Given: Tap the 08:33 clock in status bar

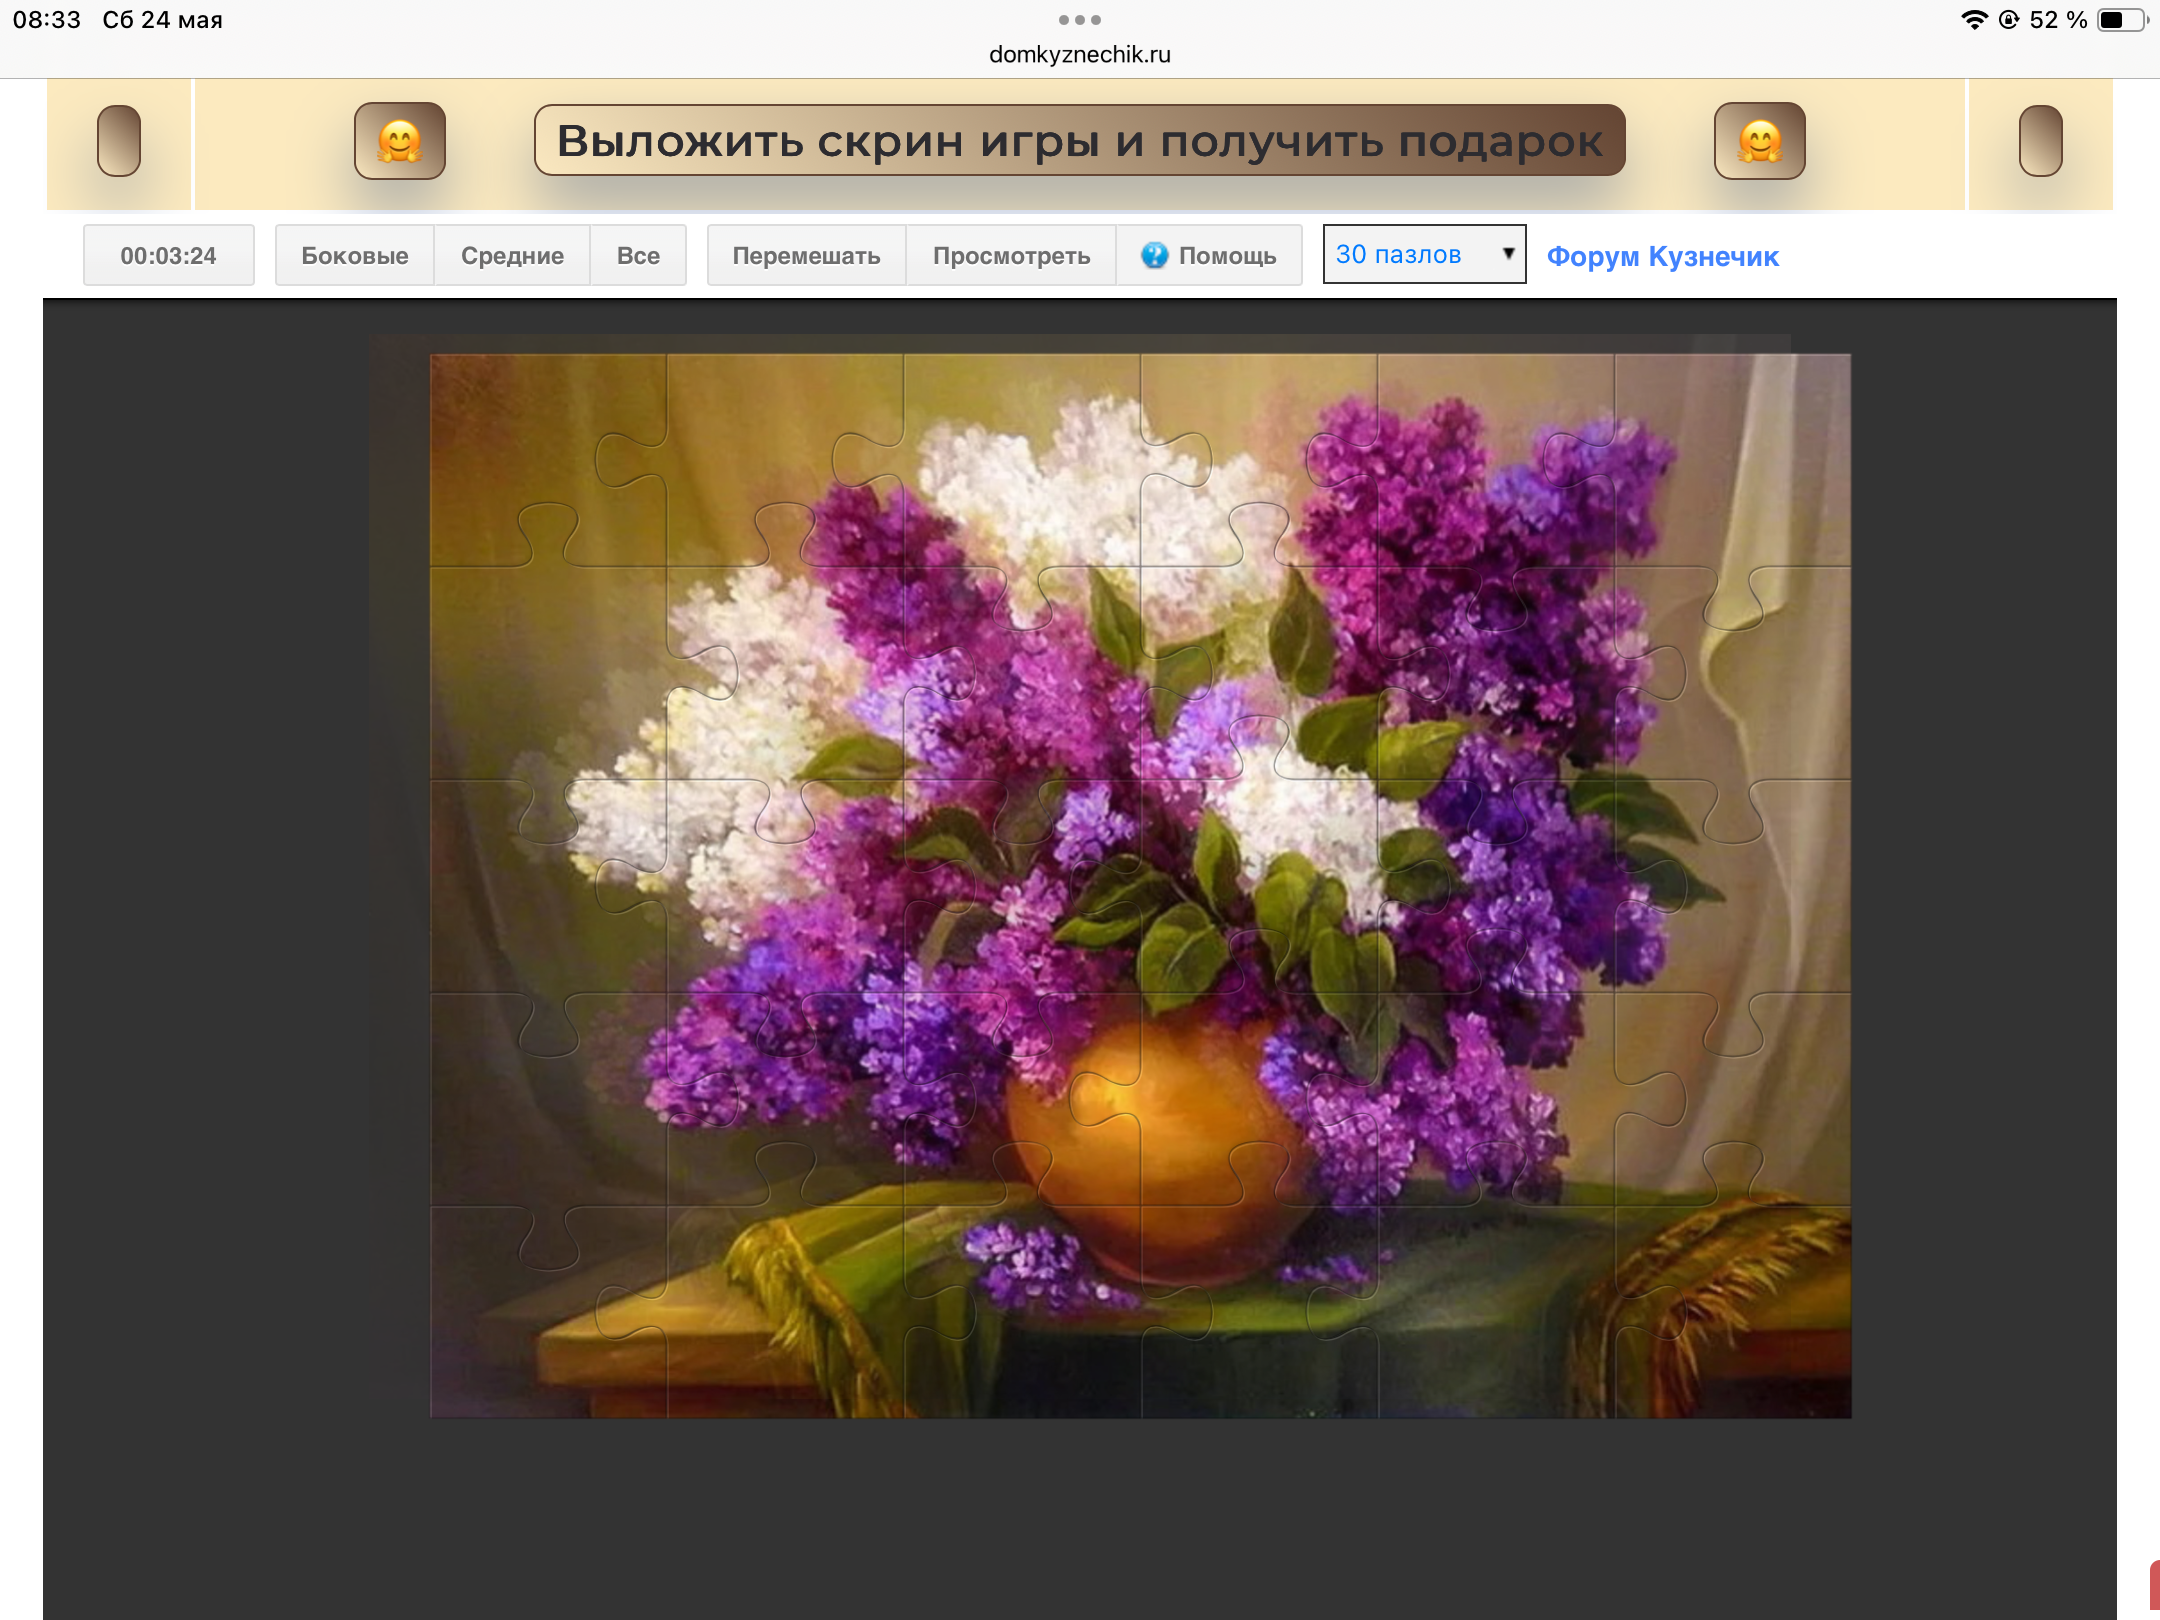Looking at the screenshot, I should (47, 20).
